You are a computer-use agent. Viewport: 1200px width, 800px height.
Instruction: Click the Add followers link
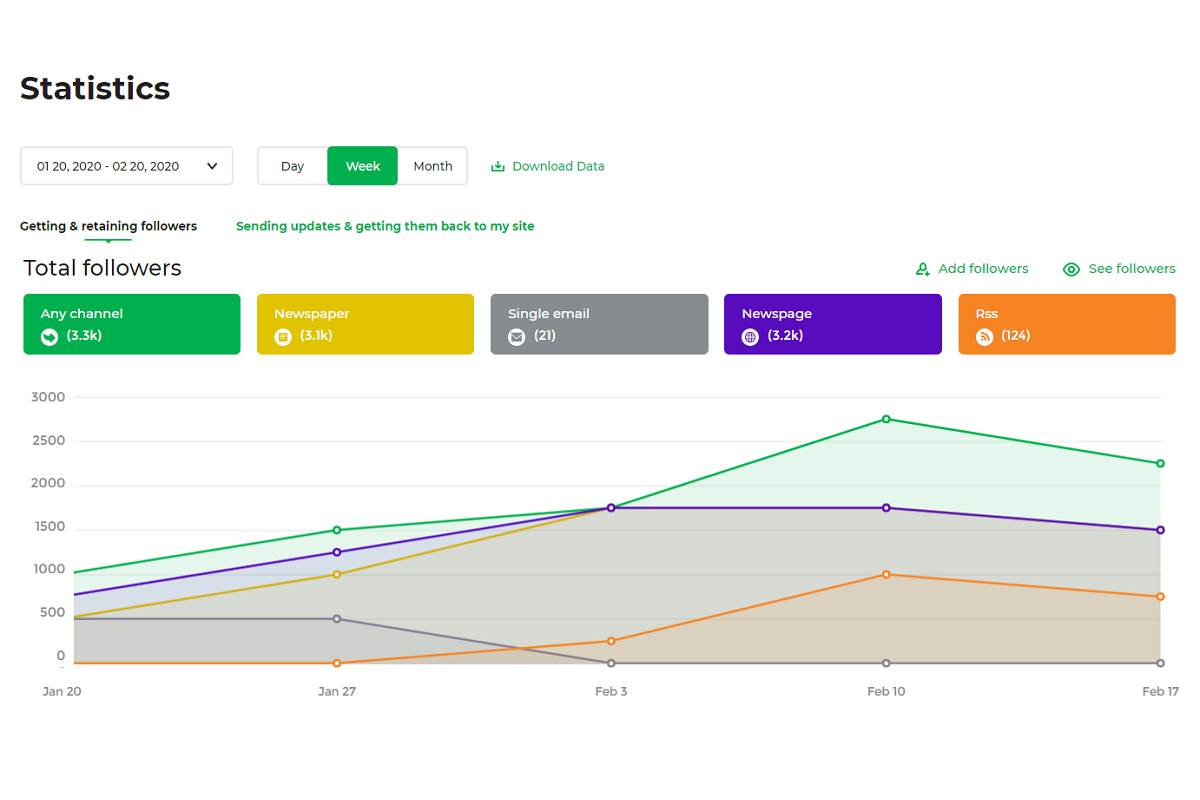tap(983, 269)
